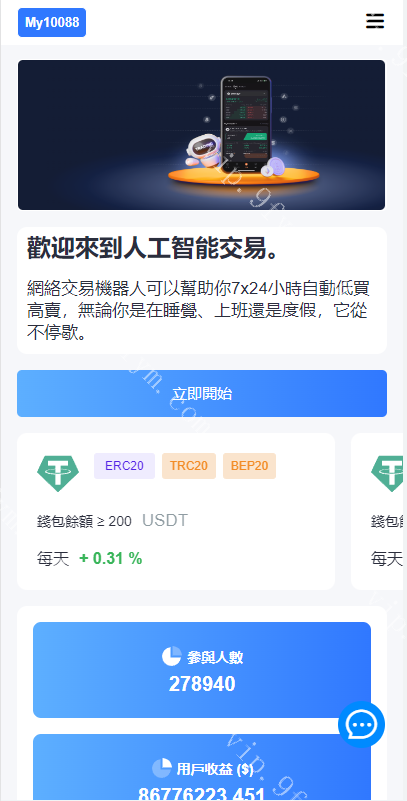
Task: Click the My10088 logo badge
Action: point(52,22)
